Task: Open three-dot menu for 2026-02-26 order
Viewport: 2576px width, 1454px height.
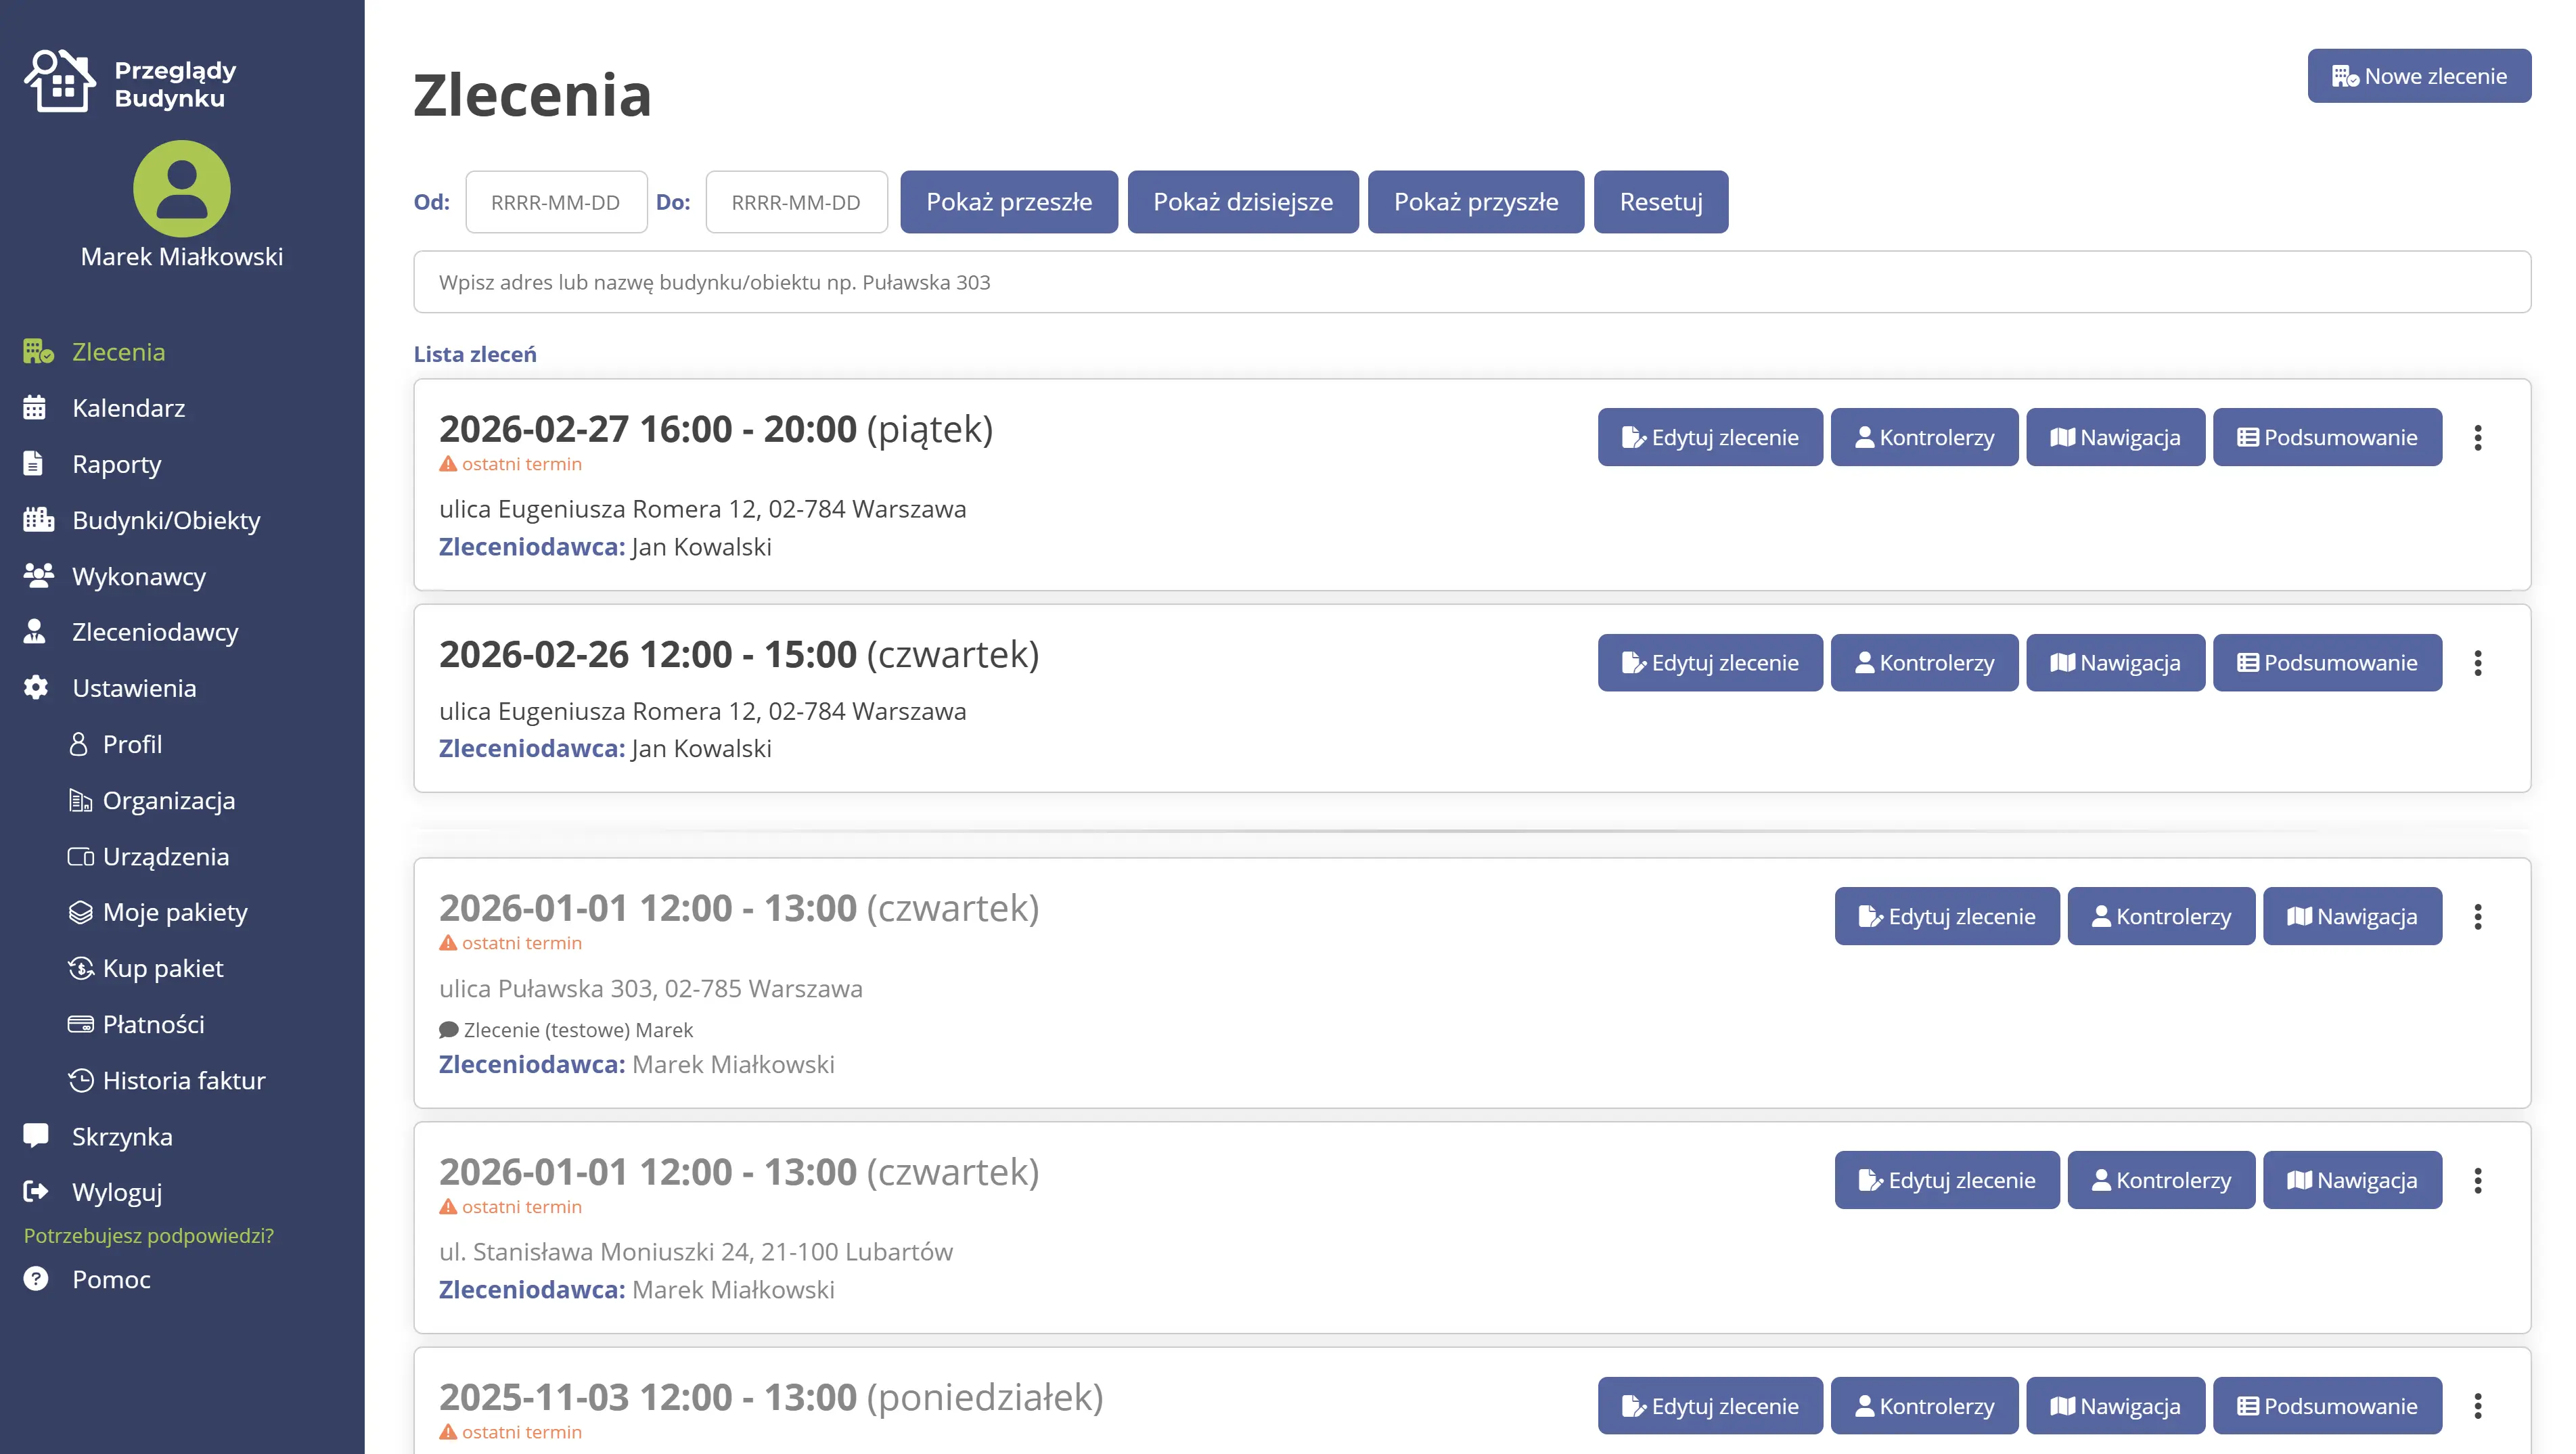Action: click(2478, 663)
